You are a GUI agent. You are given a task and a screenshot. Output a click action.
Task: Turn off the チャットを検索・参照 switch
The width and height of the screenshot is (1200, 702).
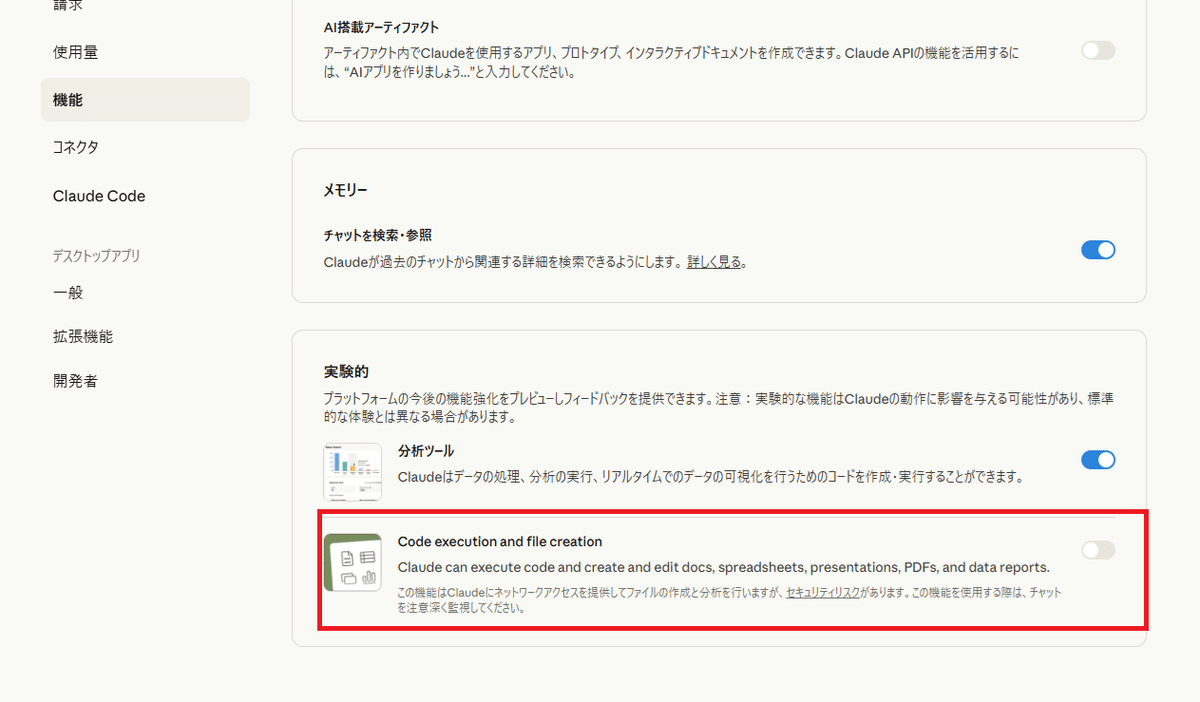click(1098, 250)
